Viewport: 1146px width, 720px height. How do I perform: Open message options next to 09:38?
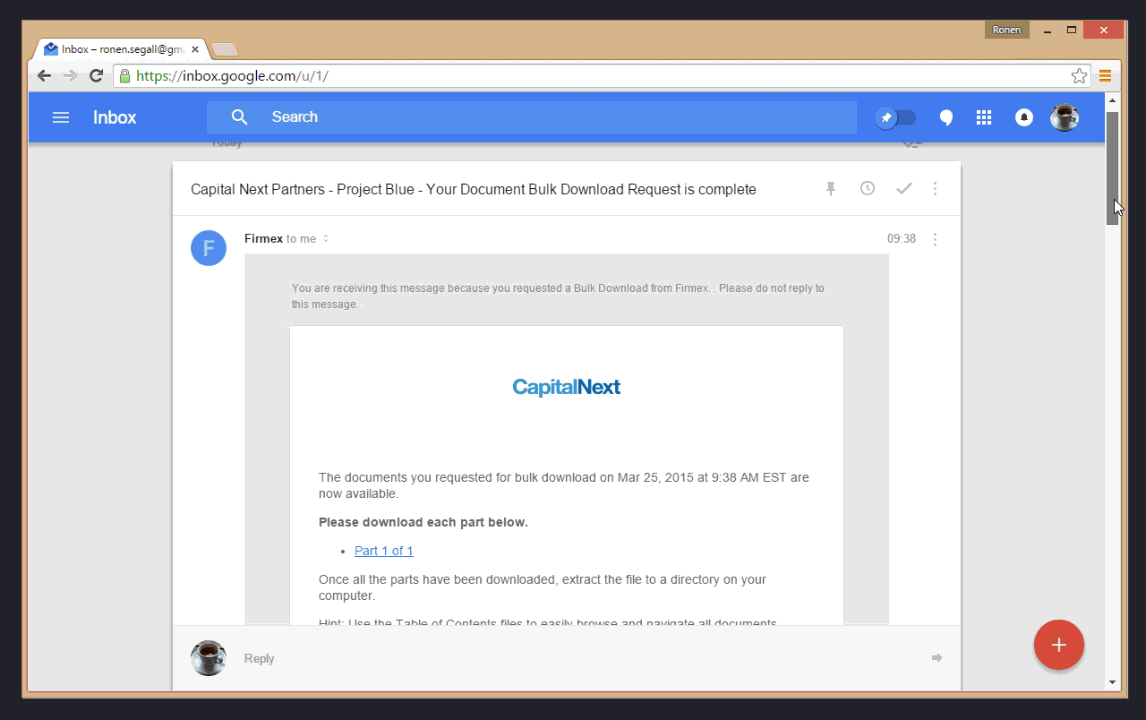point(935,239)
